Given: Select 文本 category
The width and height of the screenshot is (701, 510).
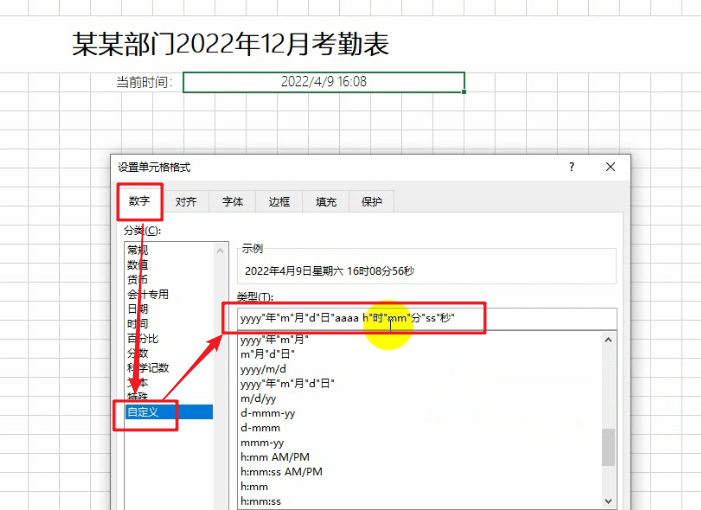Looking at the screenshot, I should 138,383.
